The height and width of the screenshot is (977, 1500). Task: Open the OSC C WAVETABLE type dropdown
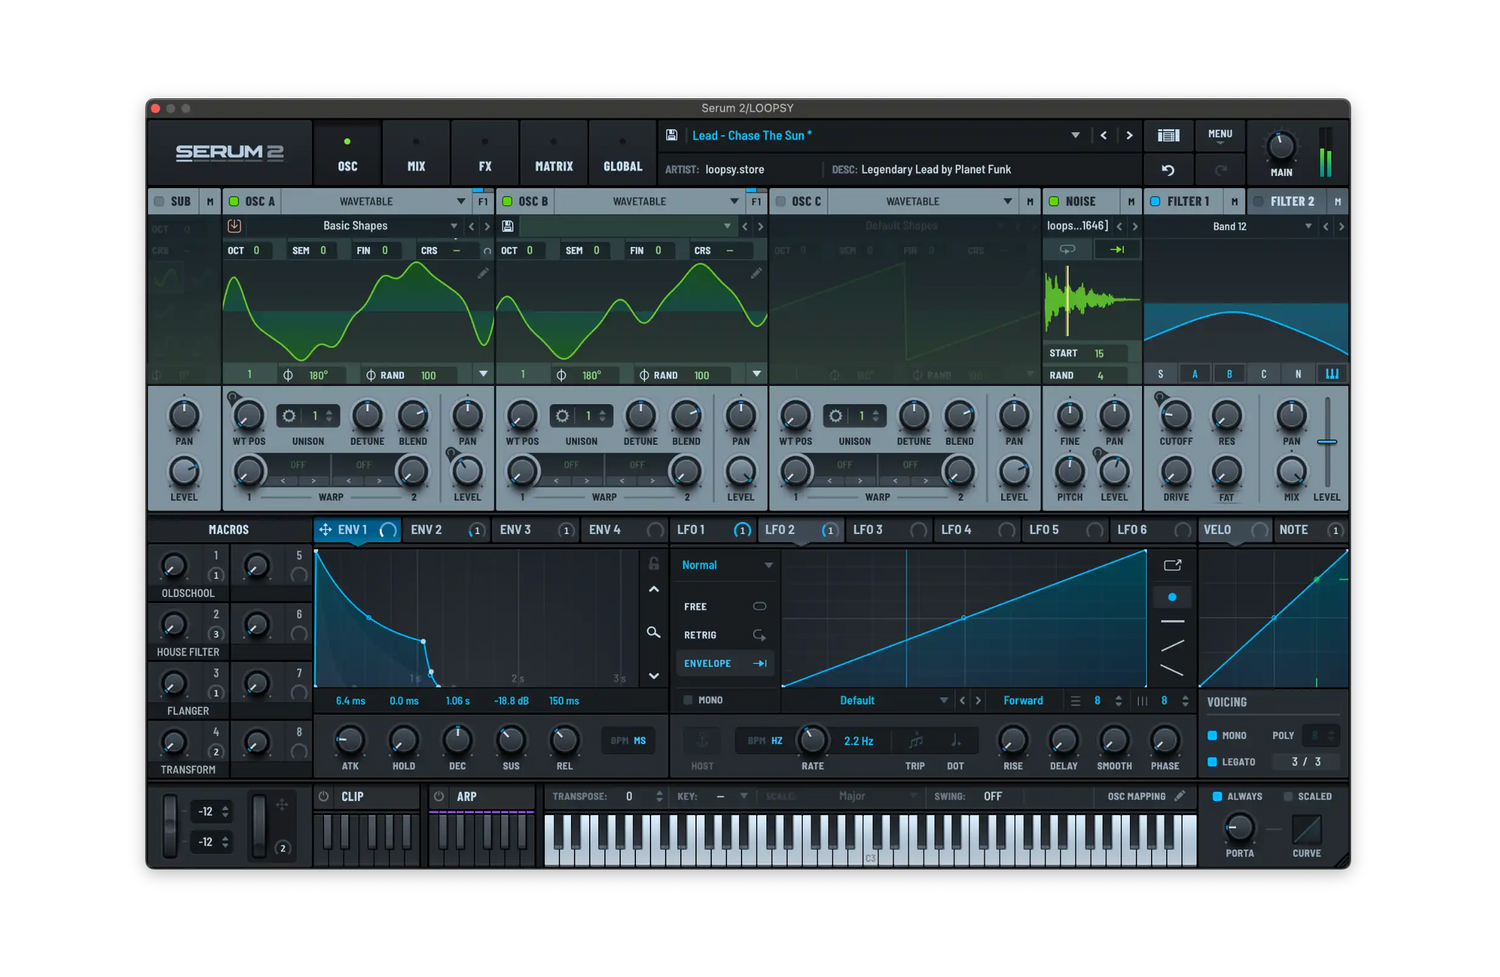click(x=1007, y=202)
